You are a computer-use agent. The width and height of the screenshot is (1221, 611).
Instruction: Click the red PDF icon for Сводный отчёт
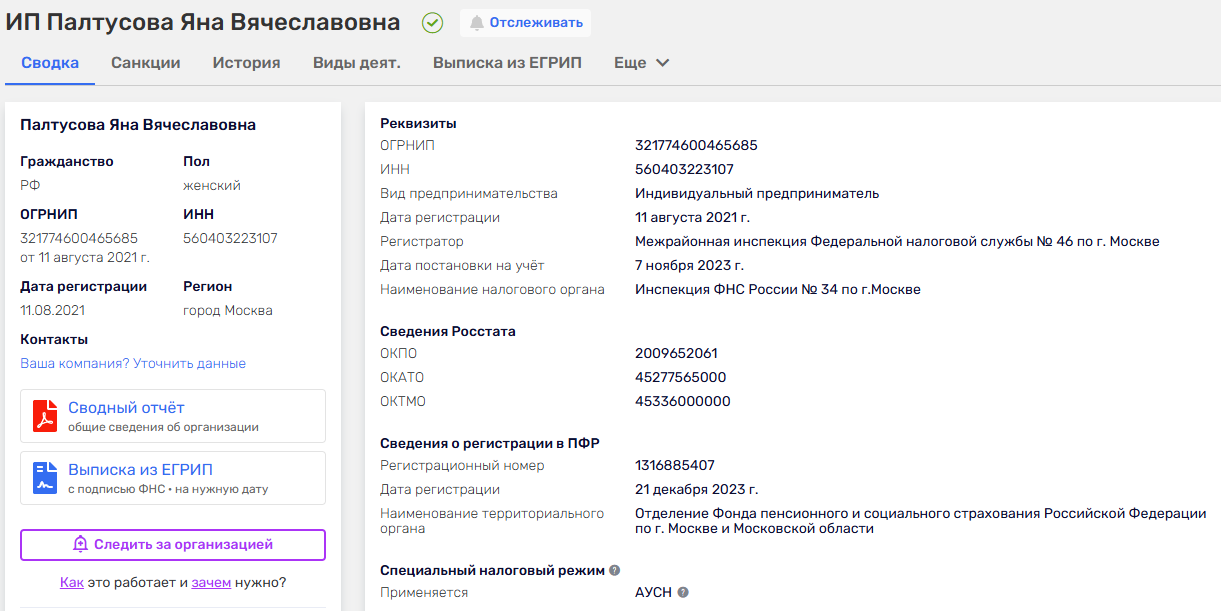click(x=45, y=416)
